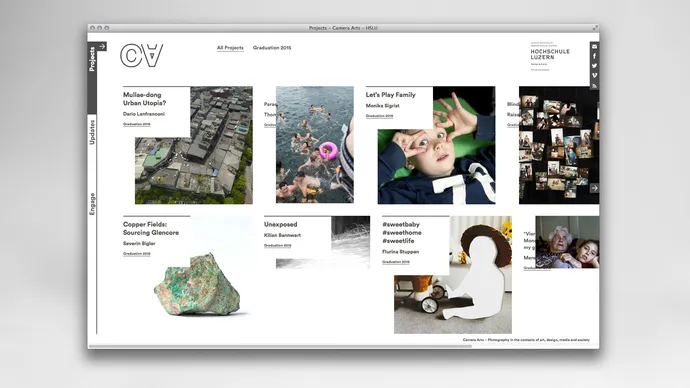The image size is (690, 388).
Task: Select the vertical Updates tab
Action: coord(92,132)
